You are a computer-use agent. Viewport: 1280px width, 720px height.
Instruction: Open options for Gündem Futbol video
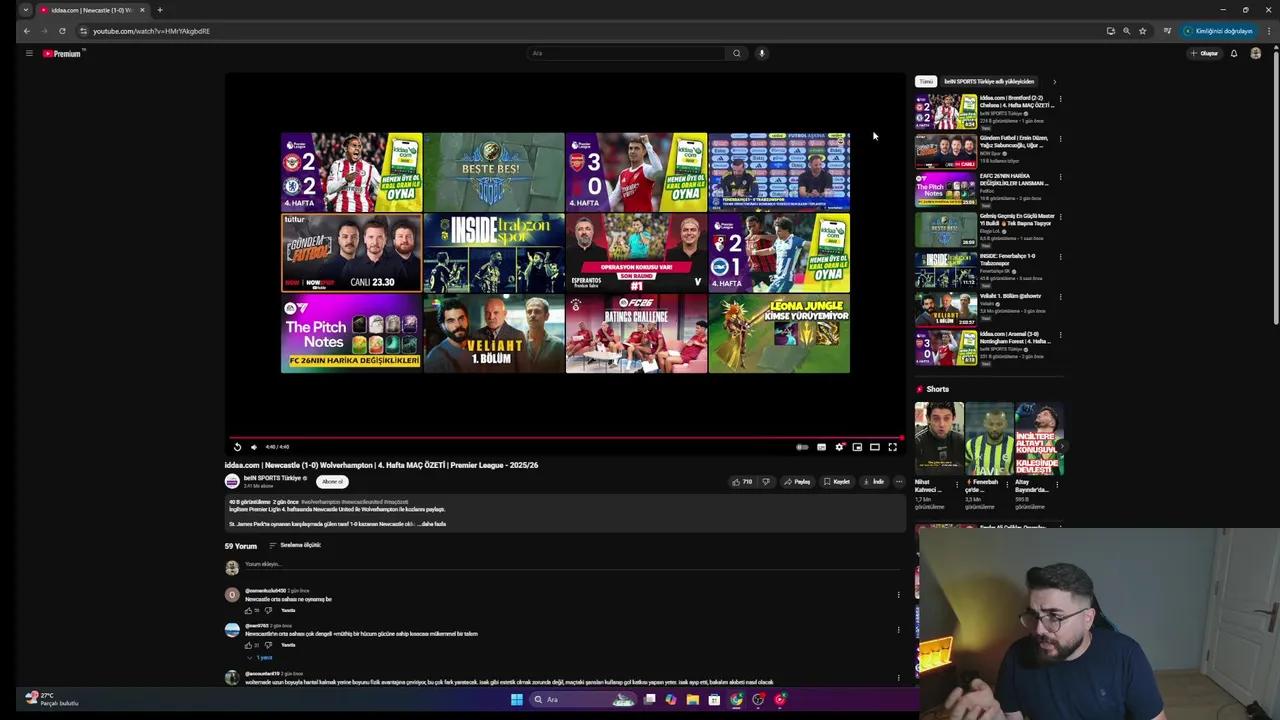[1060, 139]
